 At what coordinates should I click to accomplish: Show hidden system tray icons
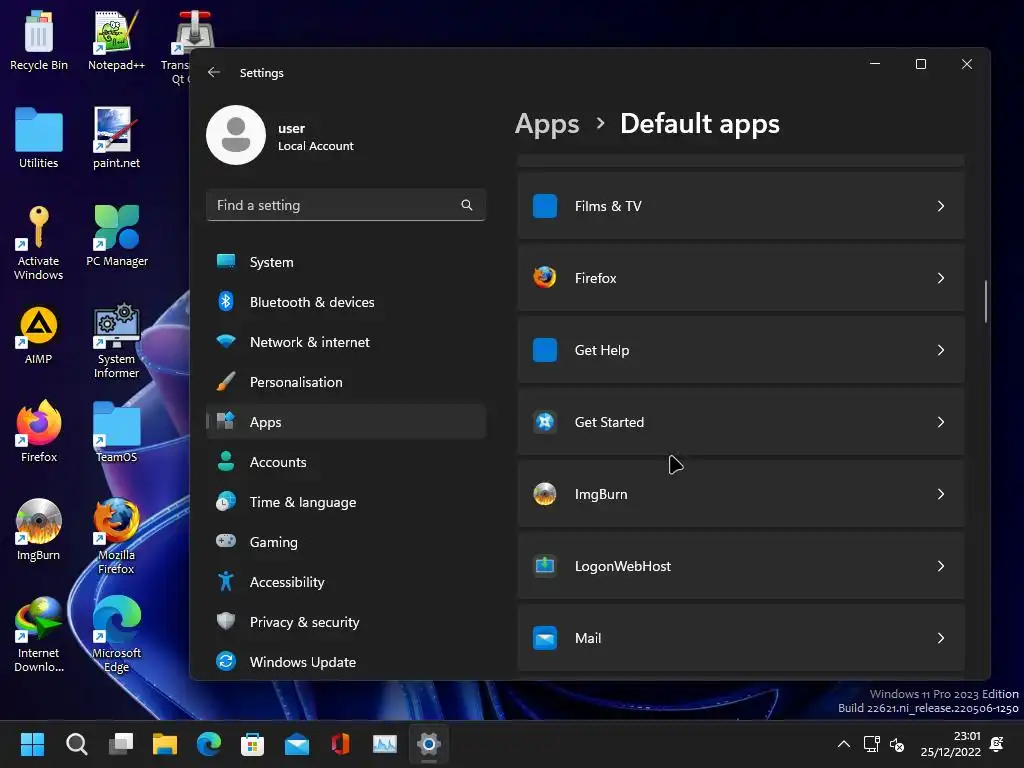844,744
